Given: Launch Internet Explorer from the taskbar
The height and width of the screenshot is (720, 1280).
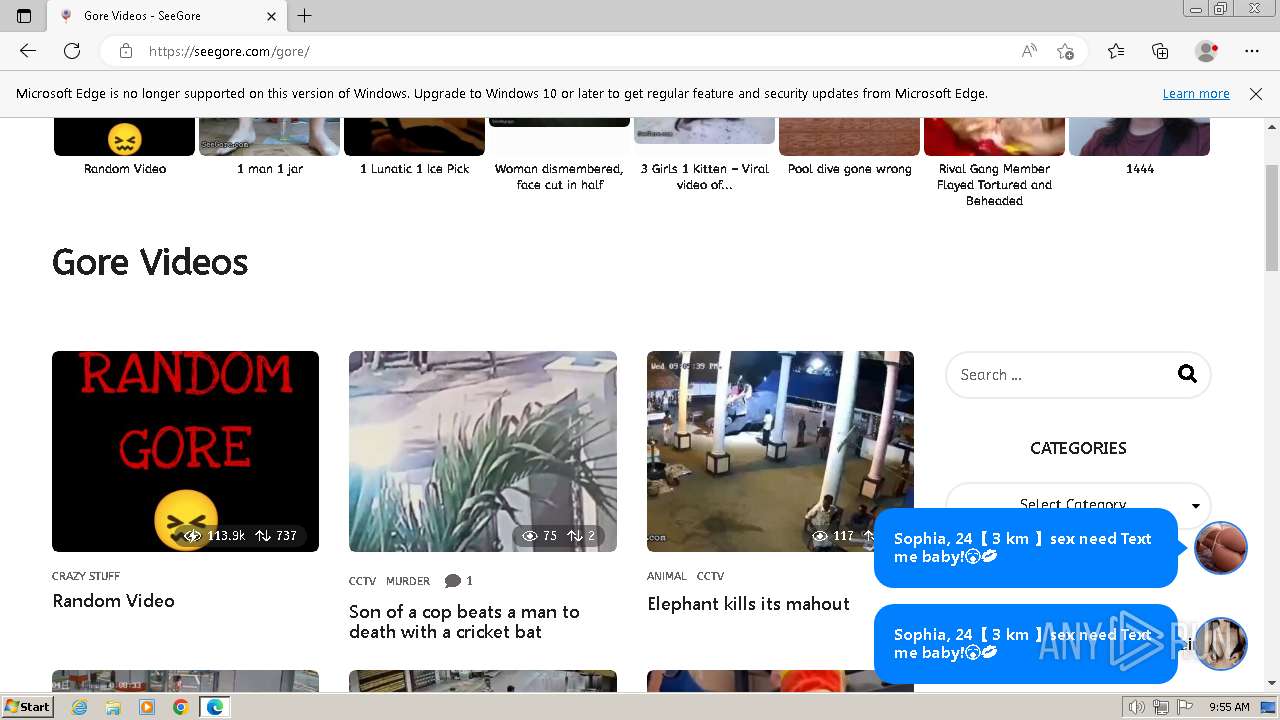Looking at the screenshot, I should (80, 707).
